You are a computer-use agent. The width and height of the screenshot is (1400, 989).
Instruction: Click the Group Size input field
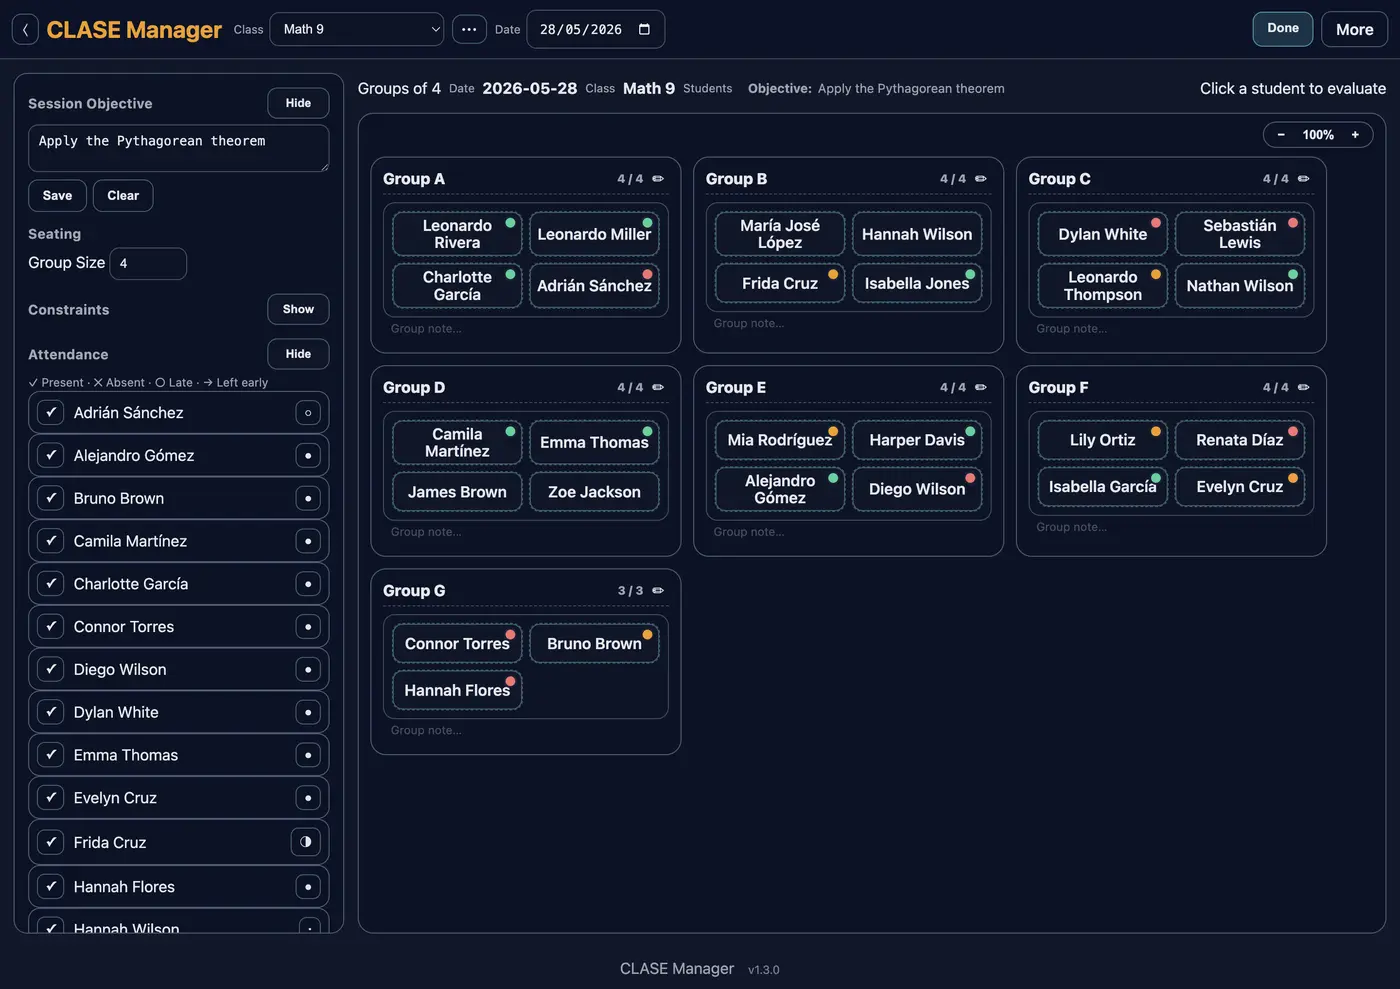point(148,264)
